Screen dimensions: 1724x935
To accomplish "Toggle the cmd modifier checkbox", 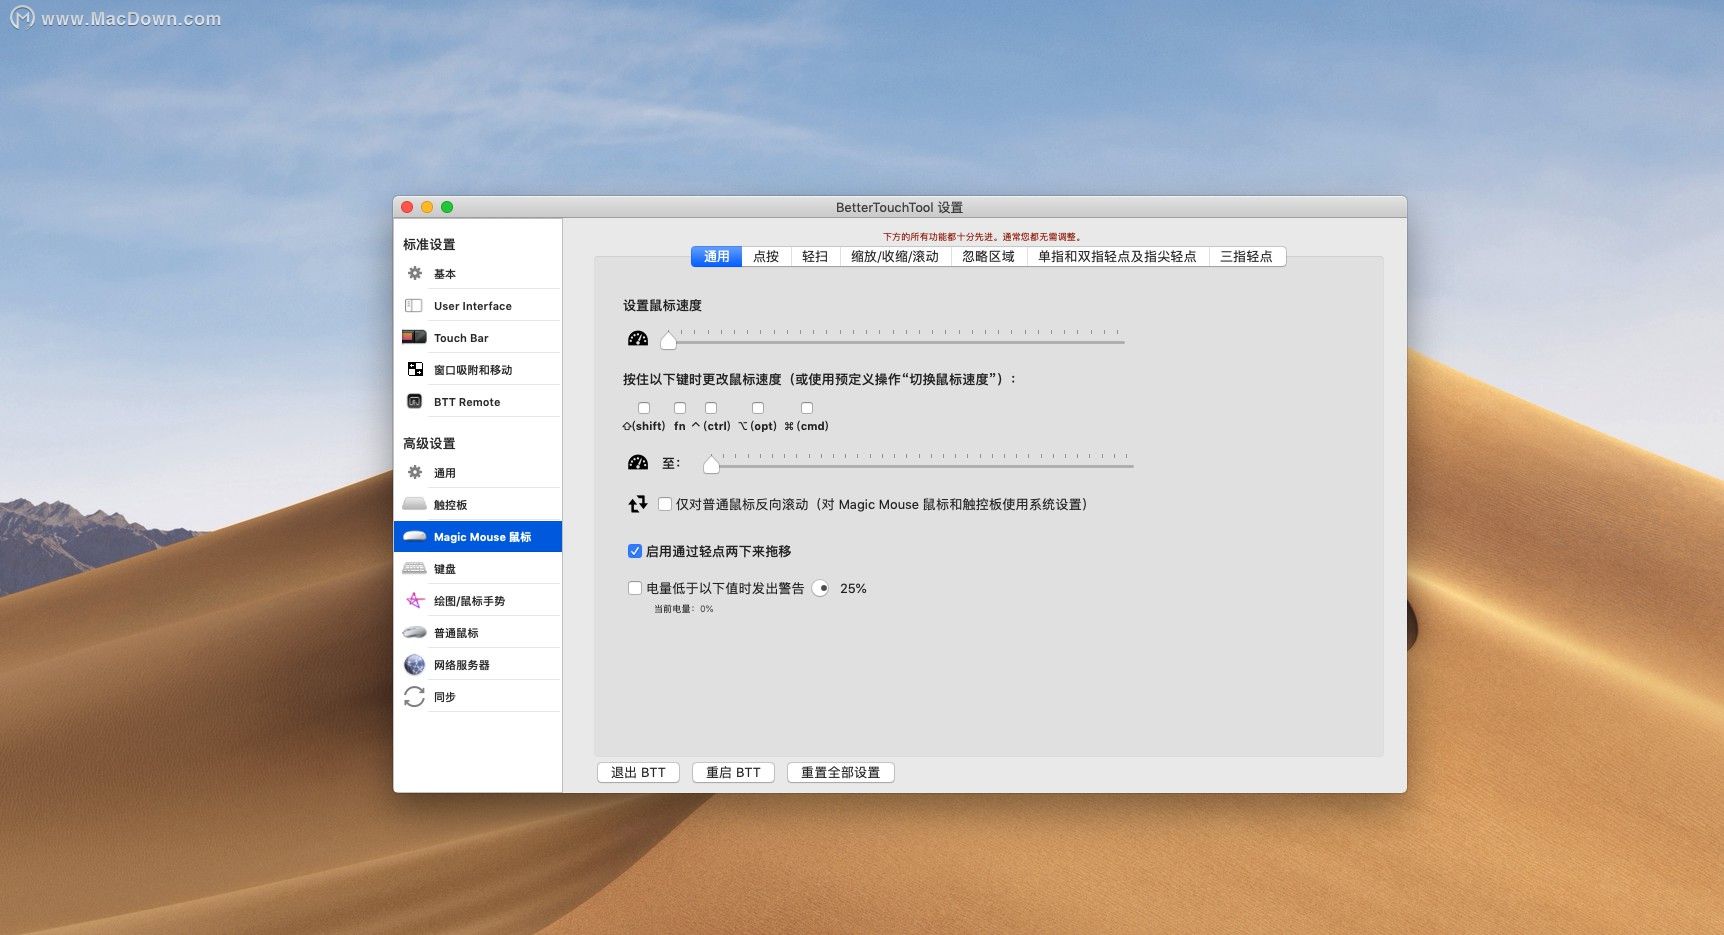I will (x=807, y=408).
